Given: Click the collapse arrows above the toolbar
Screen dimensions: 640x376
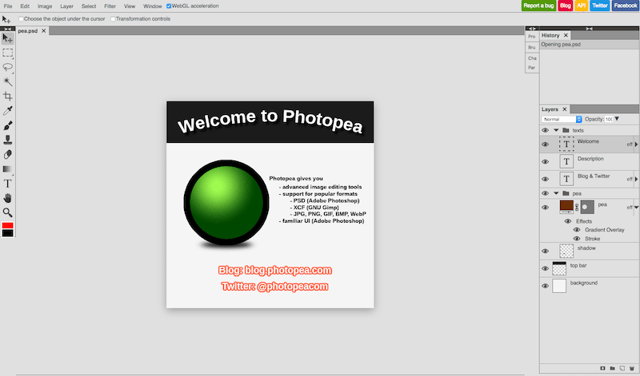Looking at the screenshot, I should [x=8, y=29].
